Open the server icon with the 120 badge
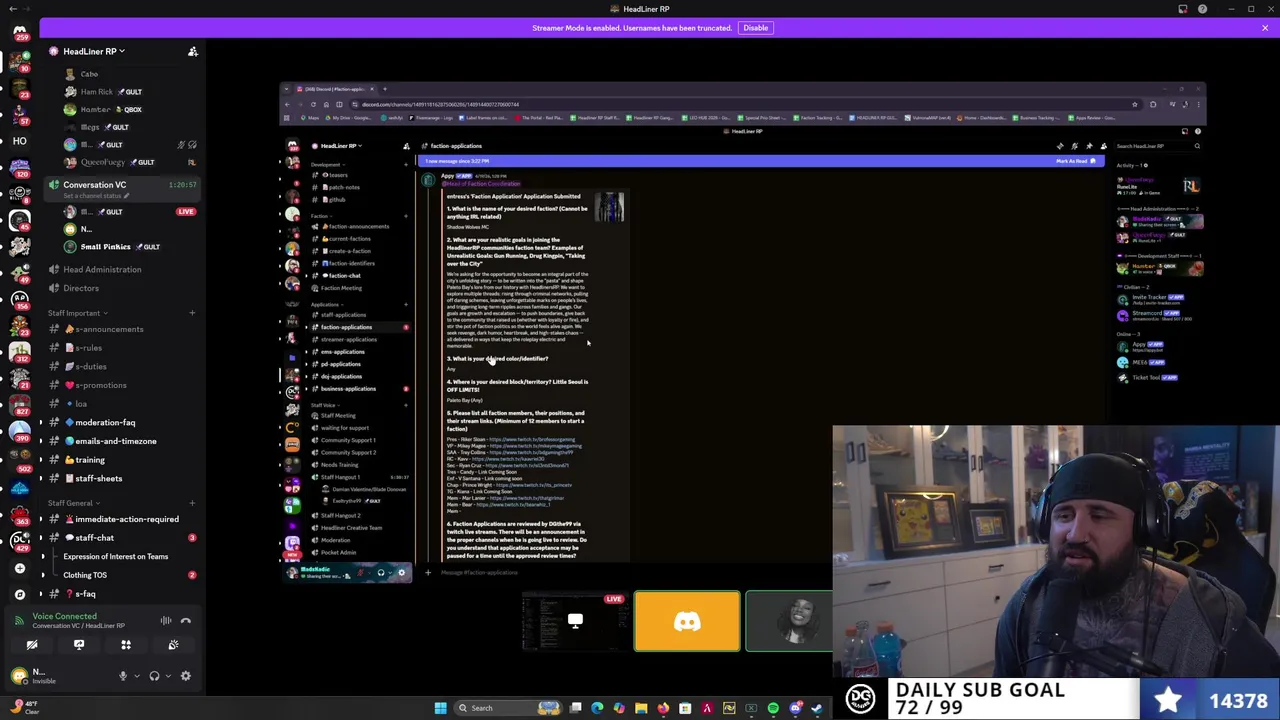Image resolution: width=1280 pixels, height=720 pixels. (19, 169)
